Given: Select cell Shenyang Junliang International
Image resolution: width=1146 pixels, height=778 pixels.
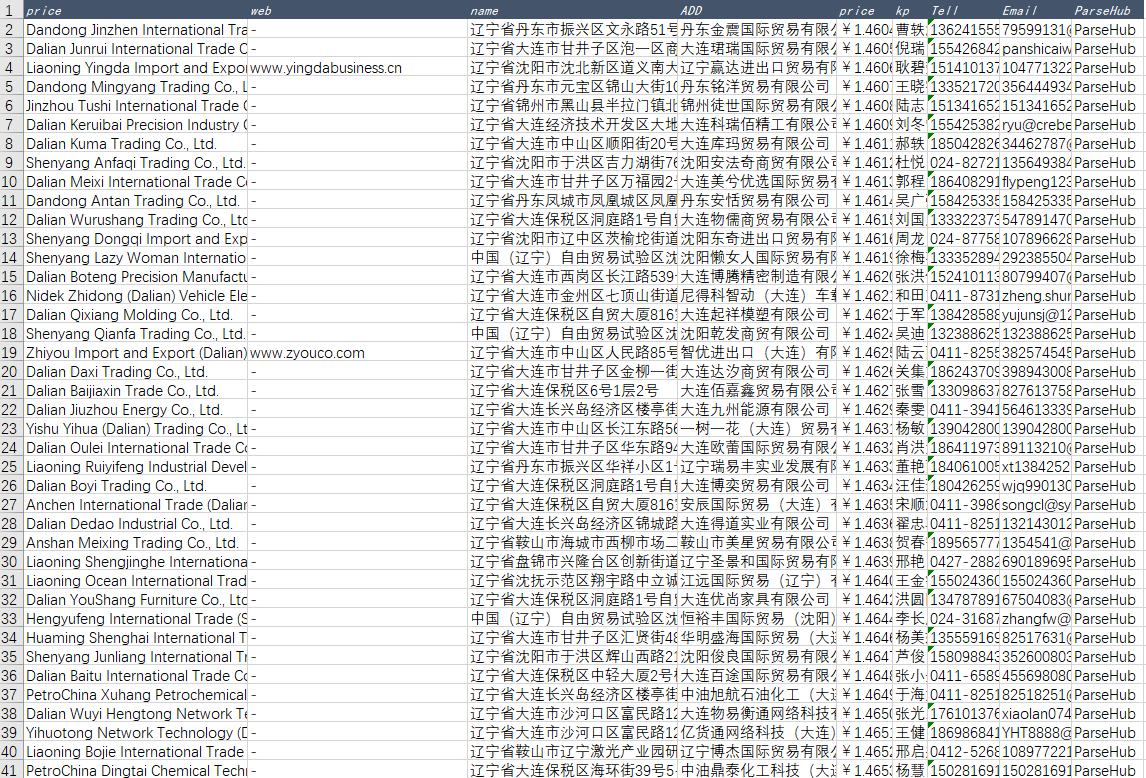Looking at the screenshot, I should (x=136, y=657).
